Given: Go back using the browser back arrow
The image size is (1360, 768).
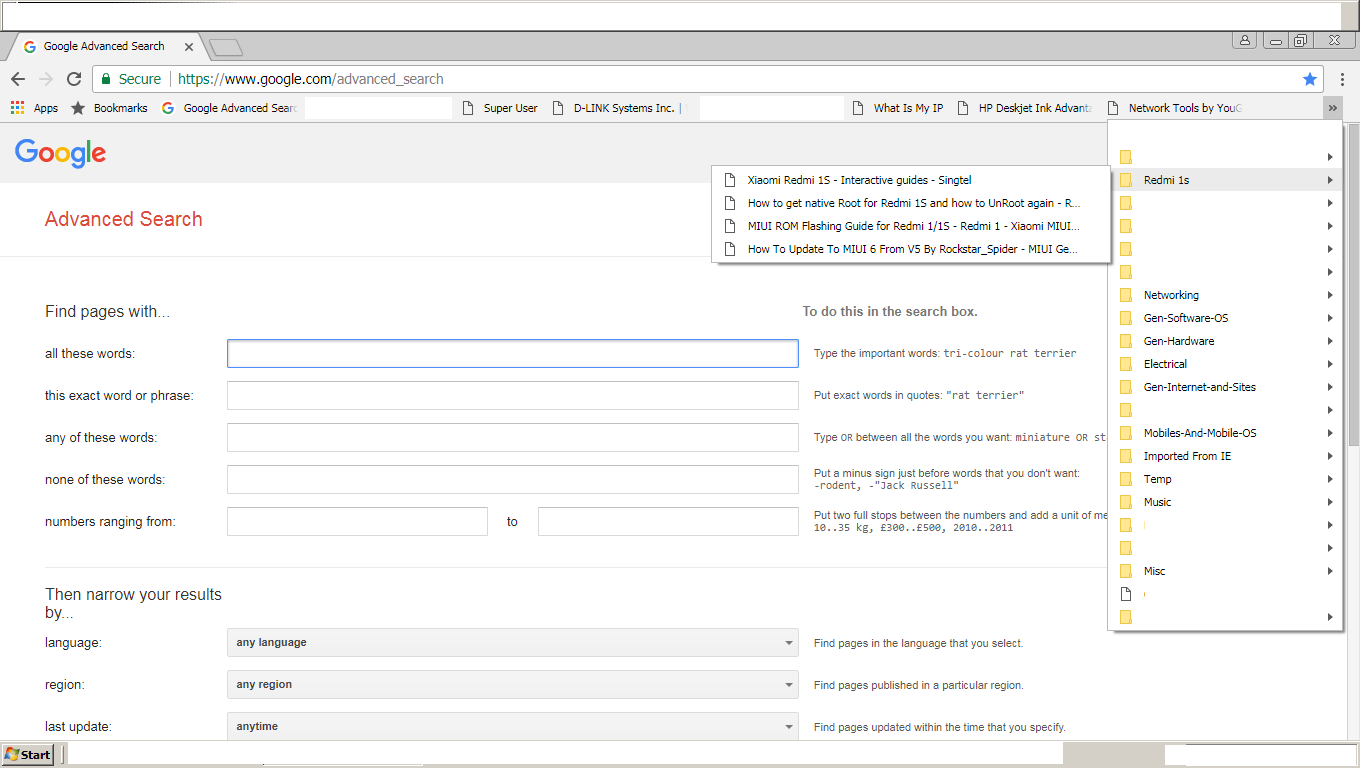Looking at the screenshot, I should click(18, 79).
